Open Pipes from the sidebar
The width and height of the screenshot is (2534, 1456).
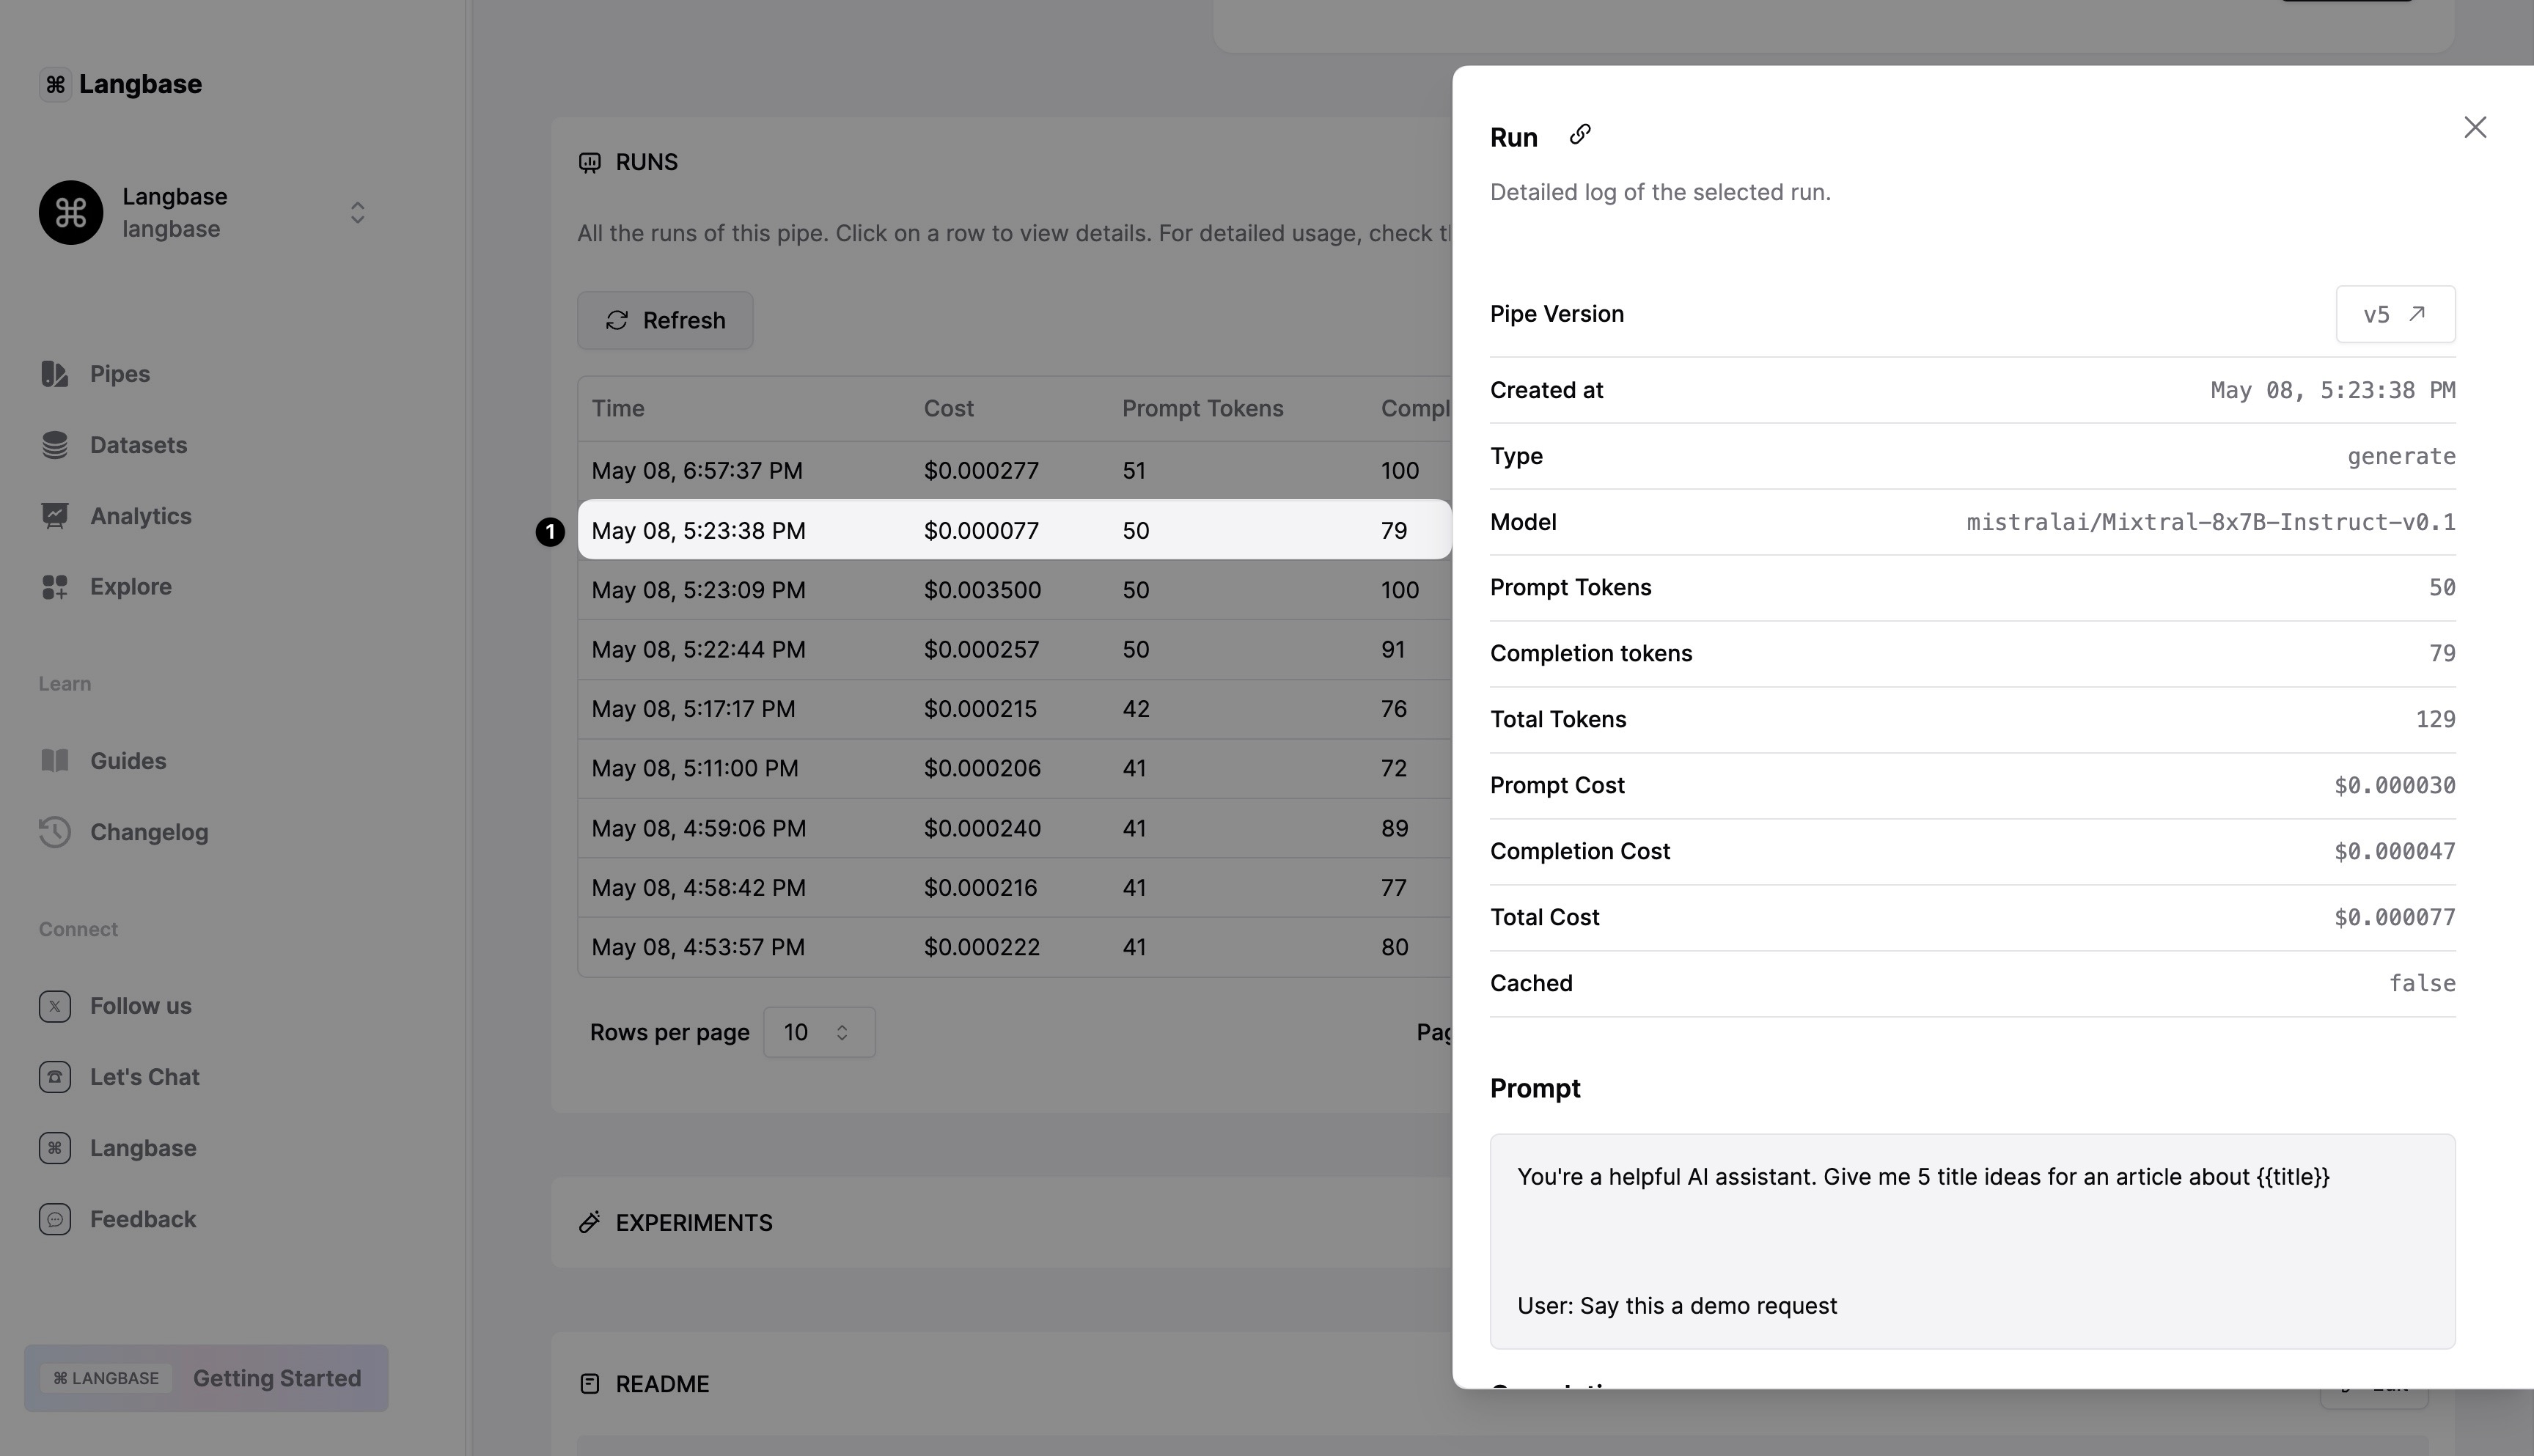coord(119,374)
